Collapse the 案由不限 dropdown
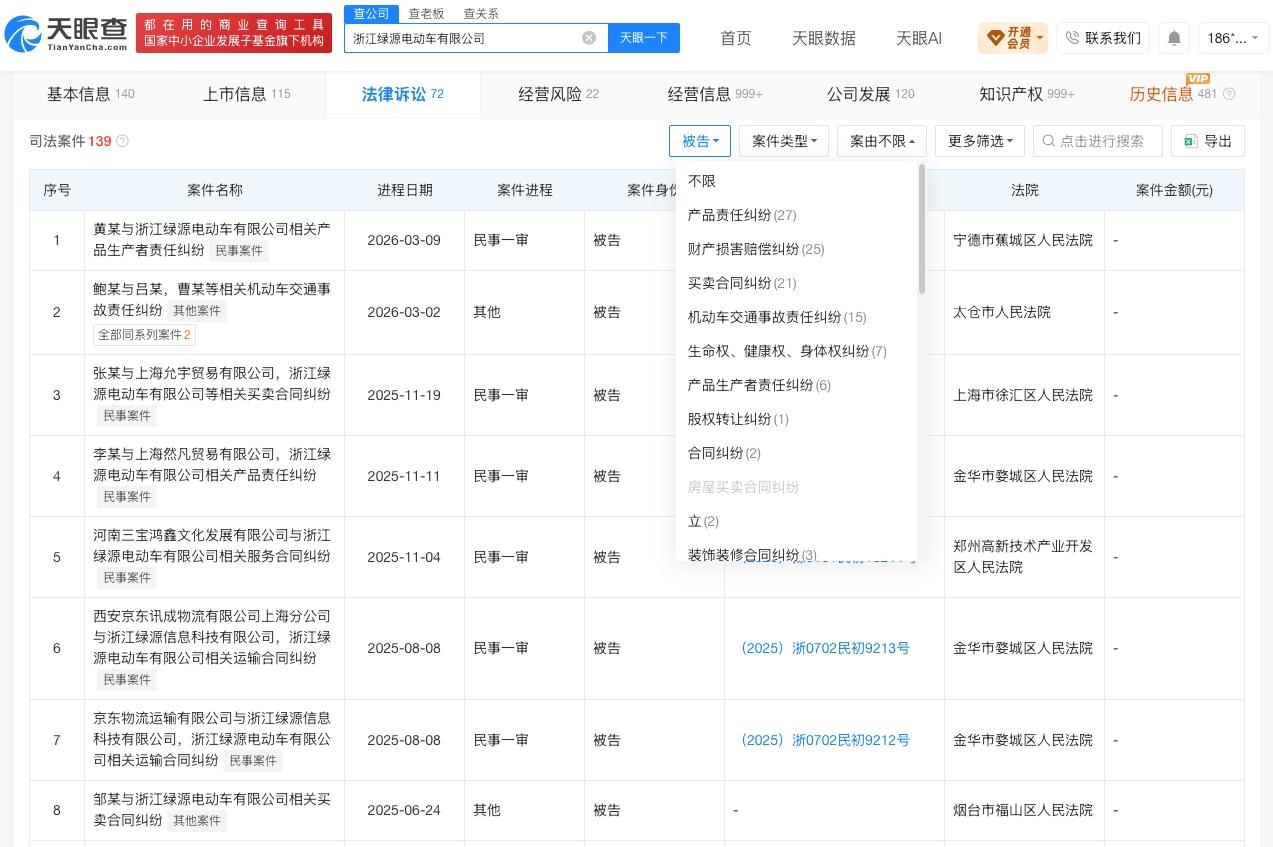 click(882, 141)
